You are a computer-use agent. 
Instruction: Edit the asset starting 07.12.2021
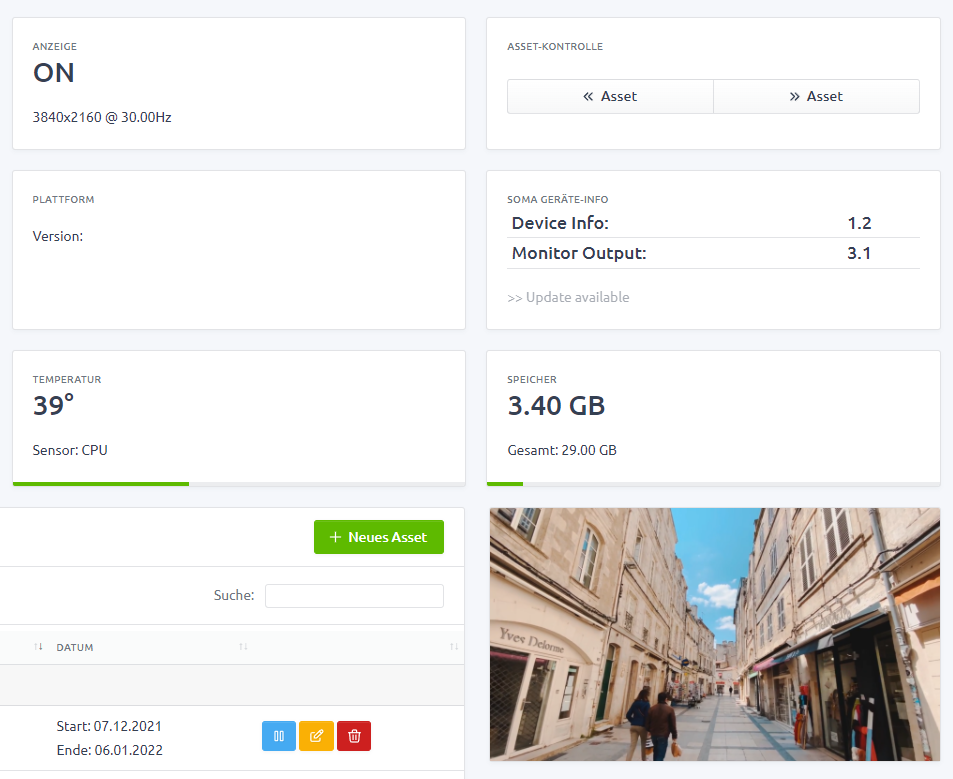click(x=316, y=735)
